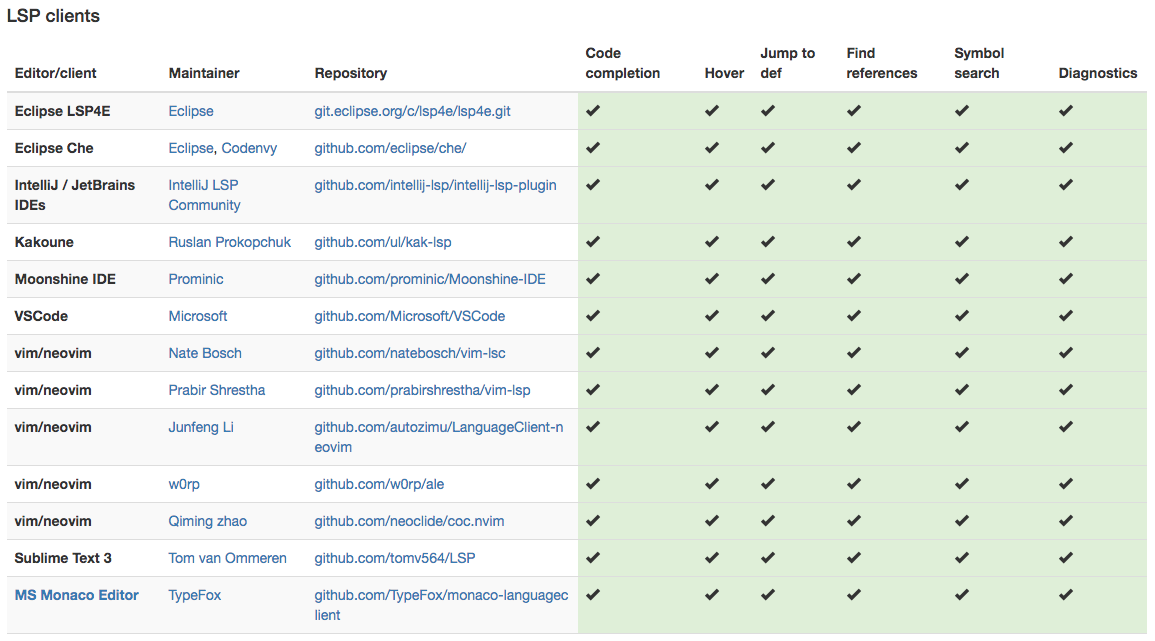
Task: Click Diagnostics checkmark in VSCode row
Action: coord(1066,315)
